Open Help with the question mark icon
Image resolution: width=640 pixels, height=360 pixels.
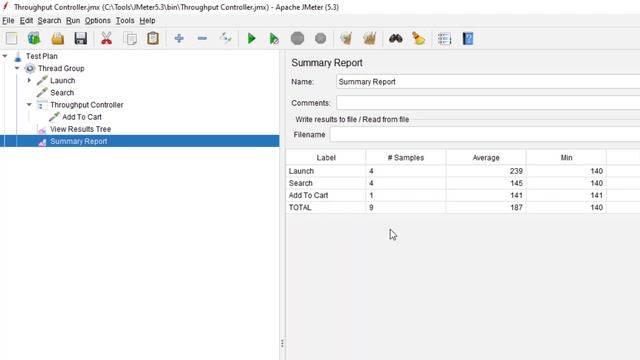click(x=468, y=38)
